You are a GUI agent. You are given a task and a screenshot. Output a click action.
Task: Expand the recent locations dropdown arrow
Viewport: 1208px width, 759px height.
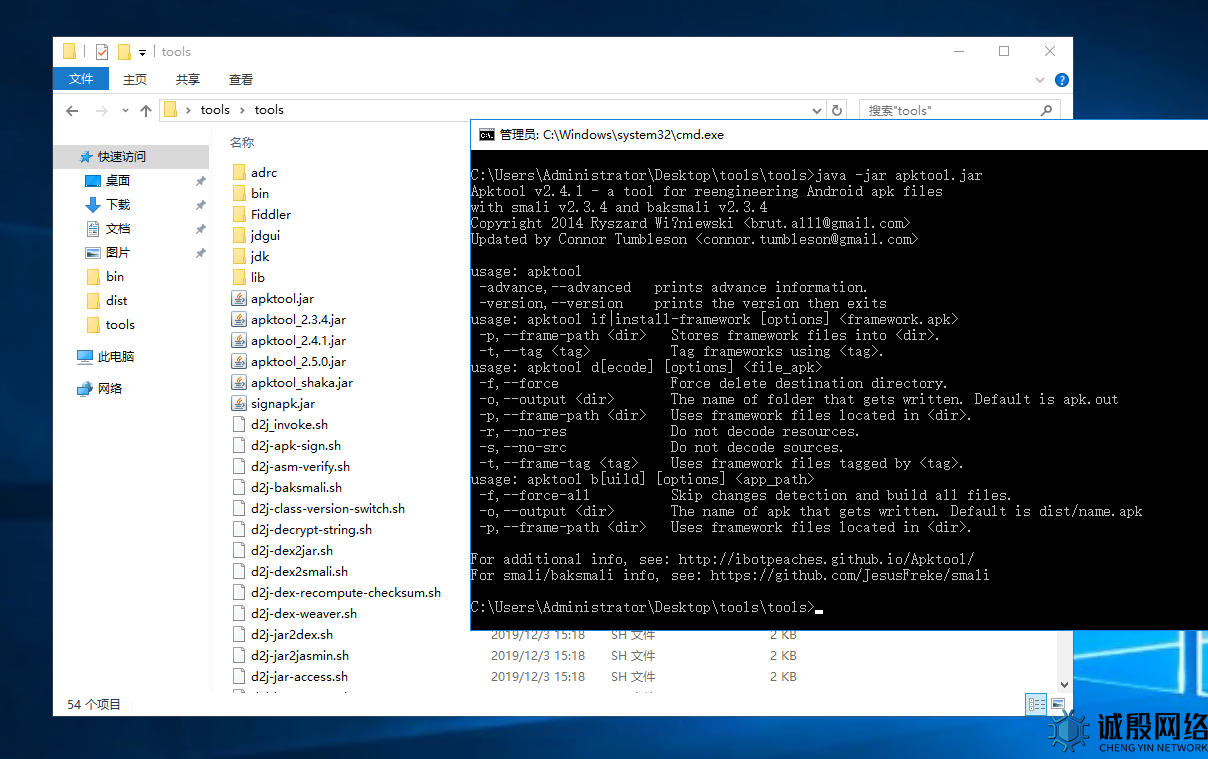point(125,110)
